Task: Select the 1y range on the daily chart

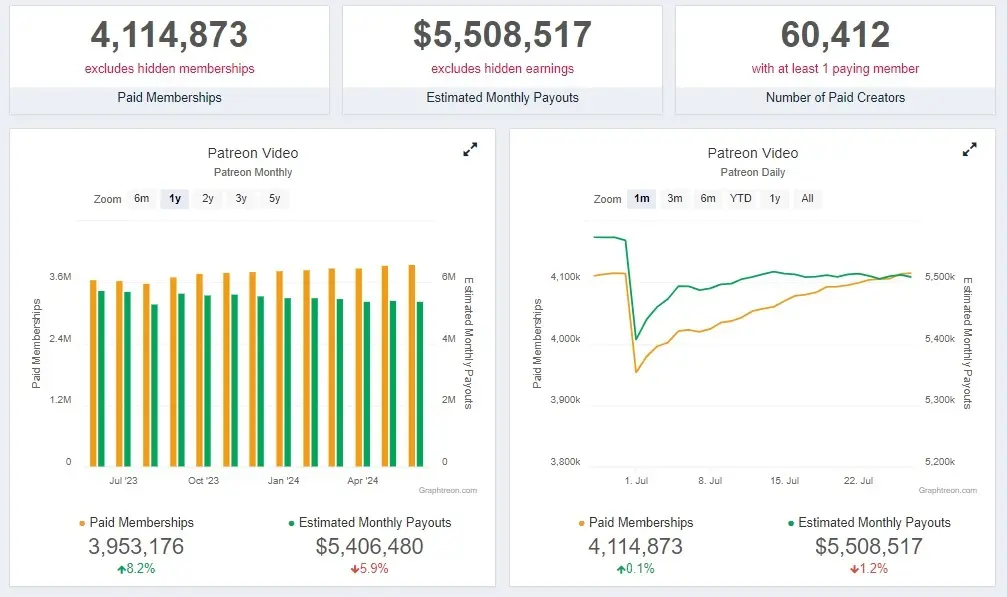Action: click(x=774, y=199)
